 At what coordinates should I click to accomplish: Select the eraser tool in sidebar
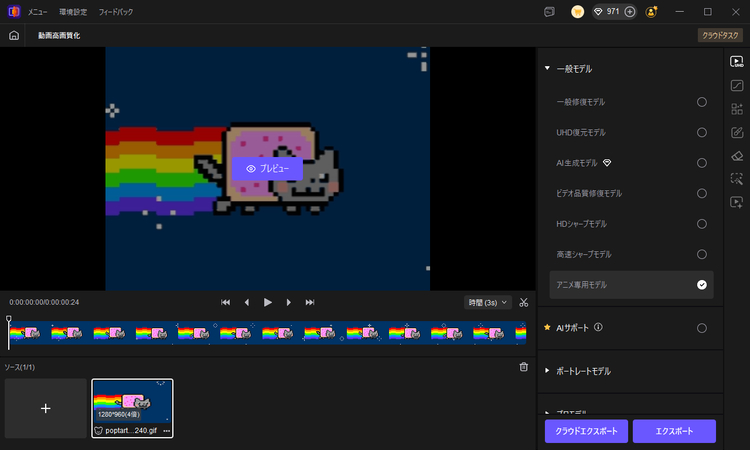point(737,155)
